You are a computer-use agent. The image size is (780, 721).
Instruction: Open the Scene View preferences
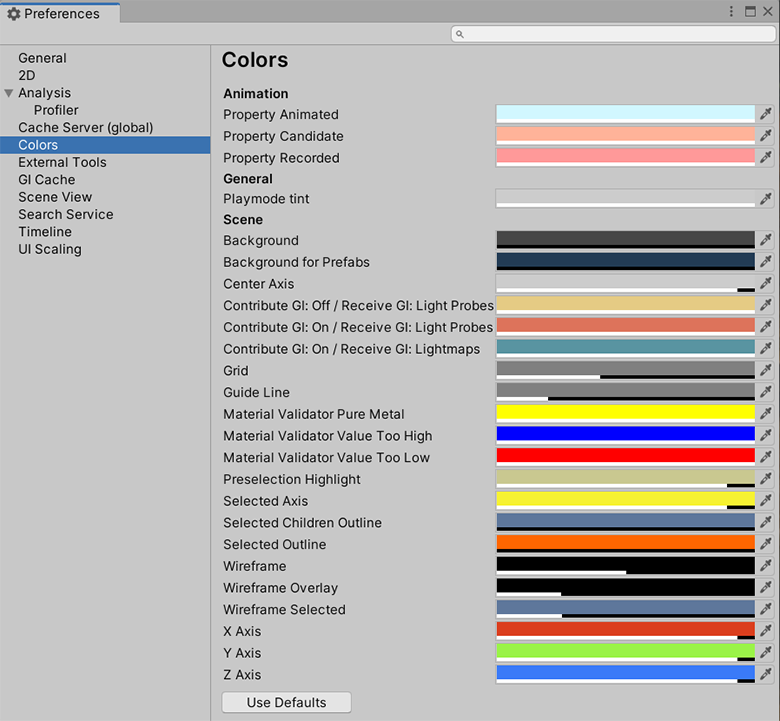pyautogui.click(x=55, y=197)
